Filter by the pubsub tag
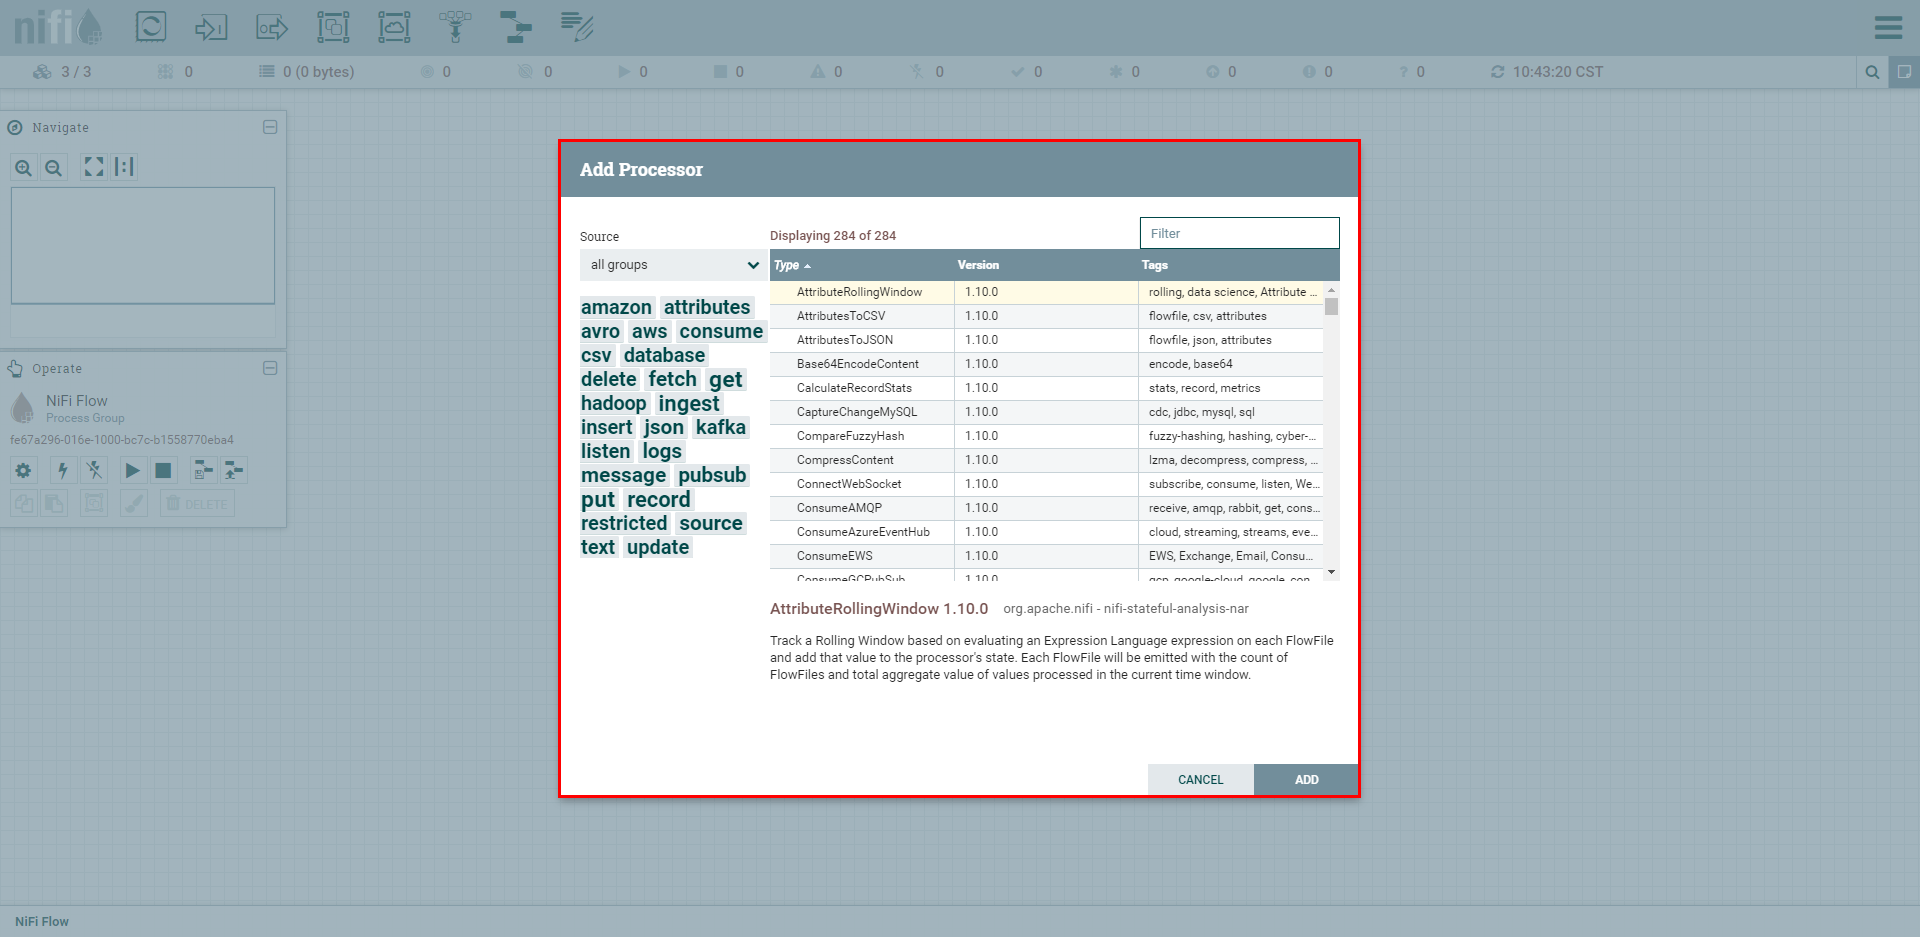This screenshot has width=1920, height=937. click(x=712, y=475)
